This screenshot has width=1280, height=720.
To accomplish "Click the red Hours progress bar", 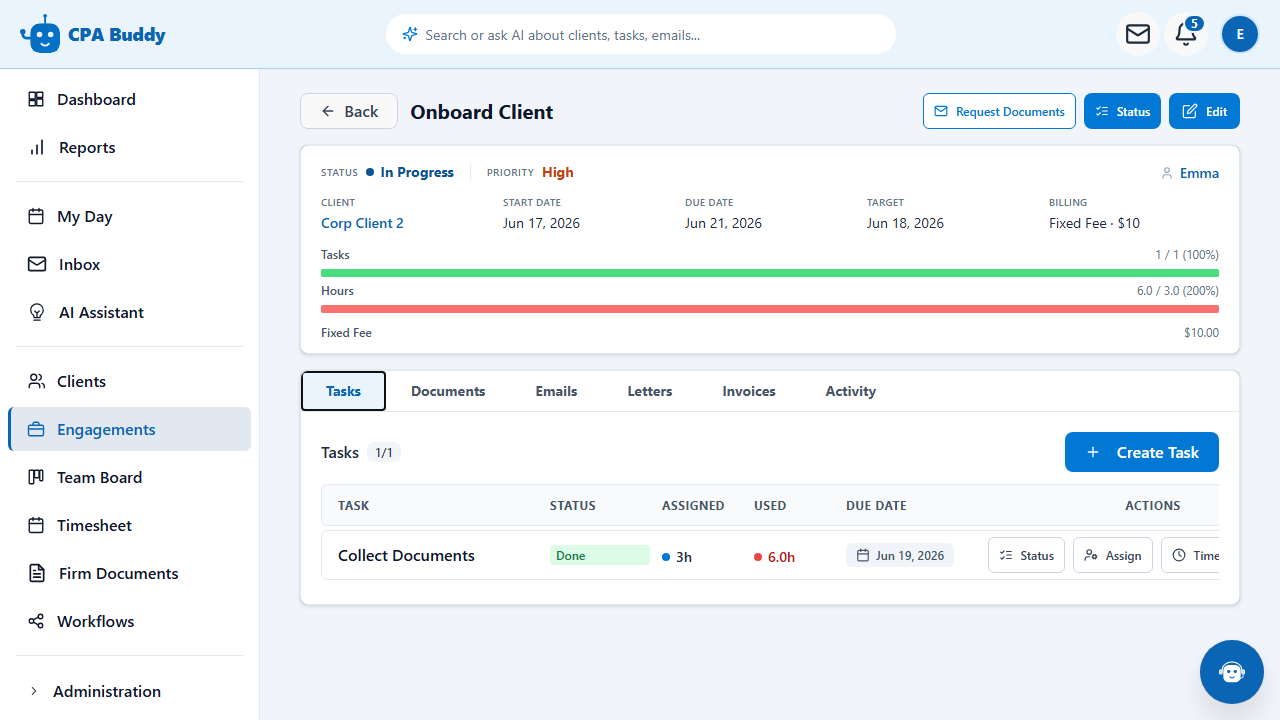I will 770,309.
